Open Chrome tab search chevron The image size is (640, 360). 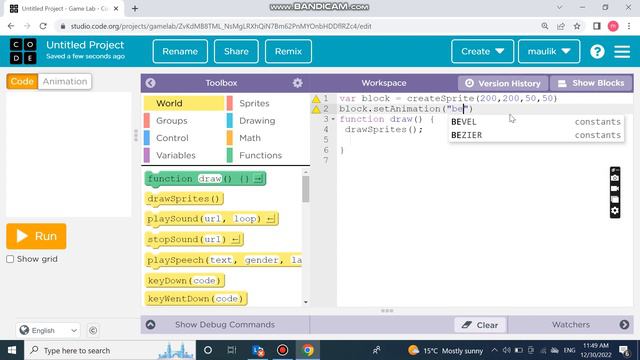(560, 8)
